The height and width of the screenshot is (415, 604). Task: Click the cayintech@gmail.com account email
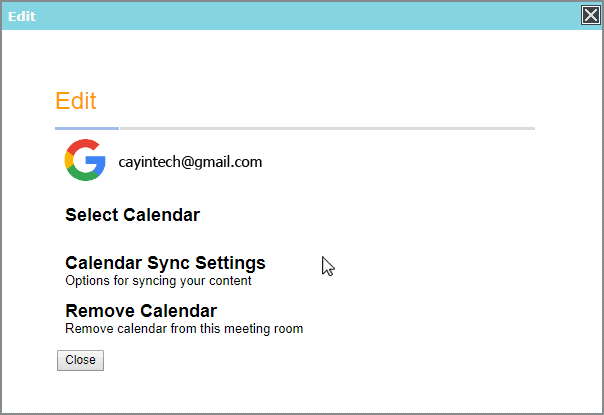tap(190, 161)
